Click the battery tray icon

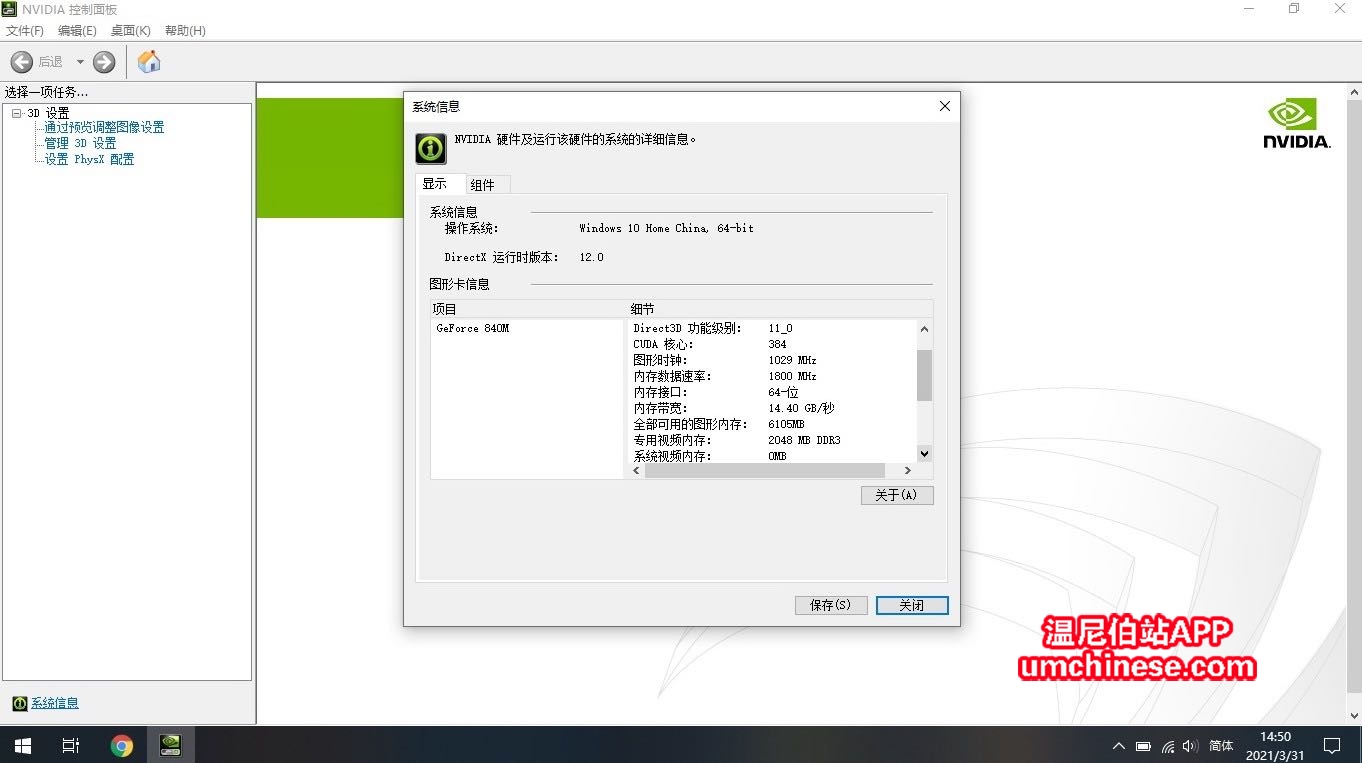tap(1143, 746)
